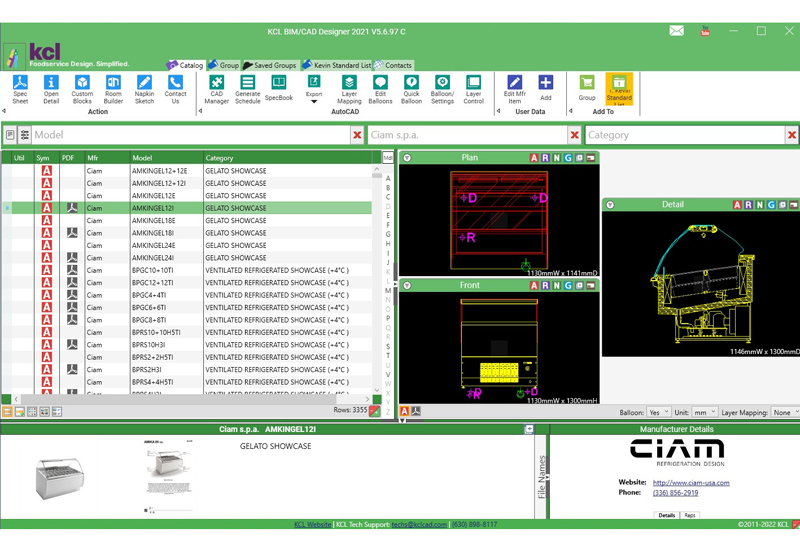The width and height of the screenshot is (800, 550).
Task: Click the Generate Schedule icon
Action: pyautogui.click(x=247, y=88)
